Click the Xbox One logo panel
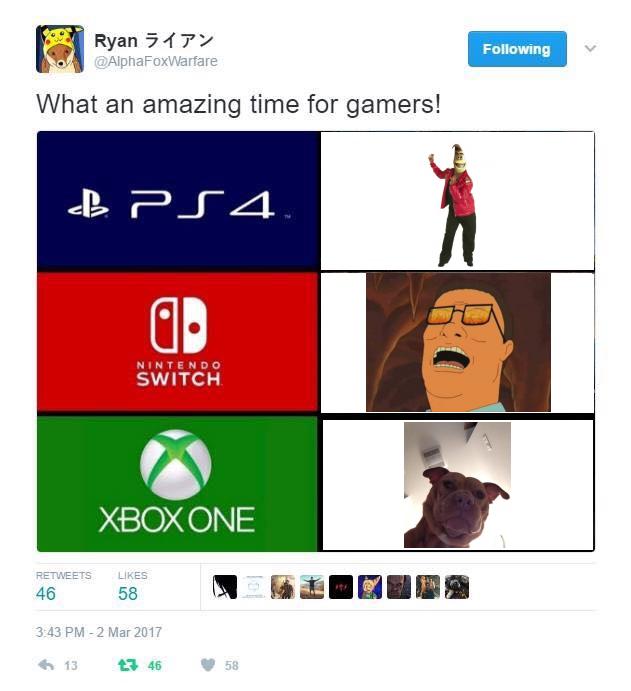 178,483
